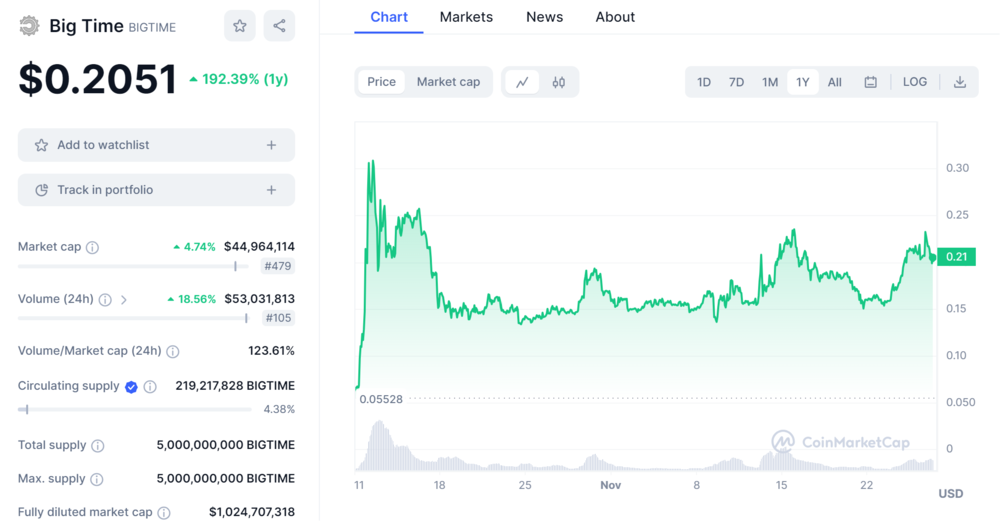Click Circulating supply info icon
The width and height of the screenshot is (1000, 521).
(x=150, y=387)
